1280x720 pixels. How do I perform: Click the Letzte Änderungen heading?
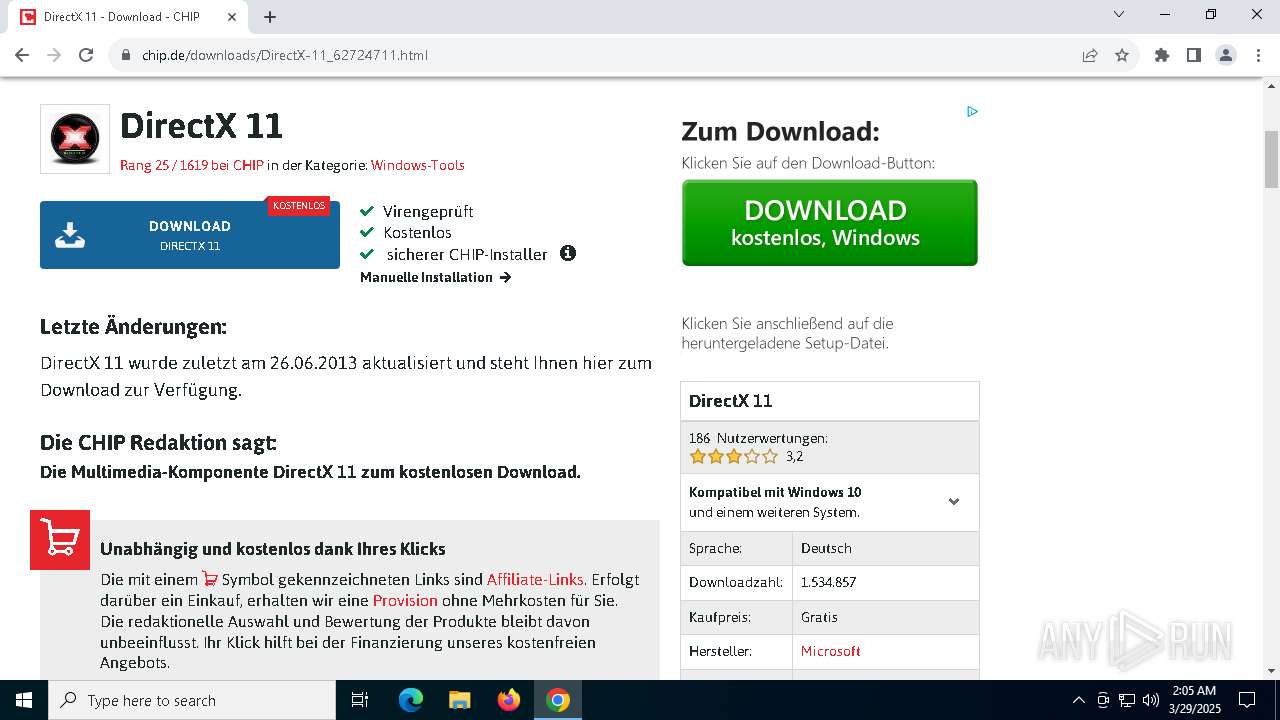[x=133, y=326]
